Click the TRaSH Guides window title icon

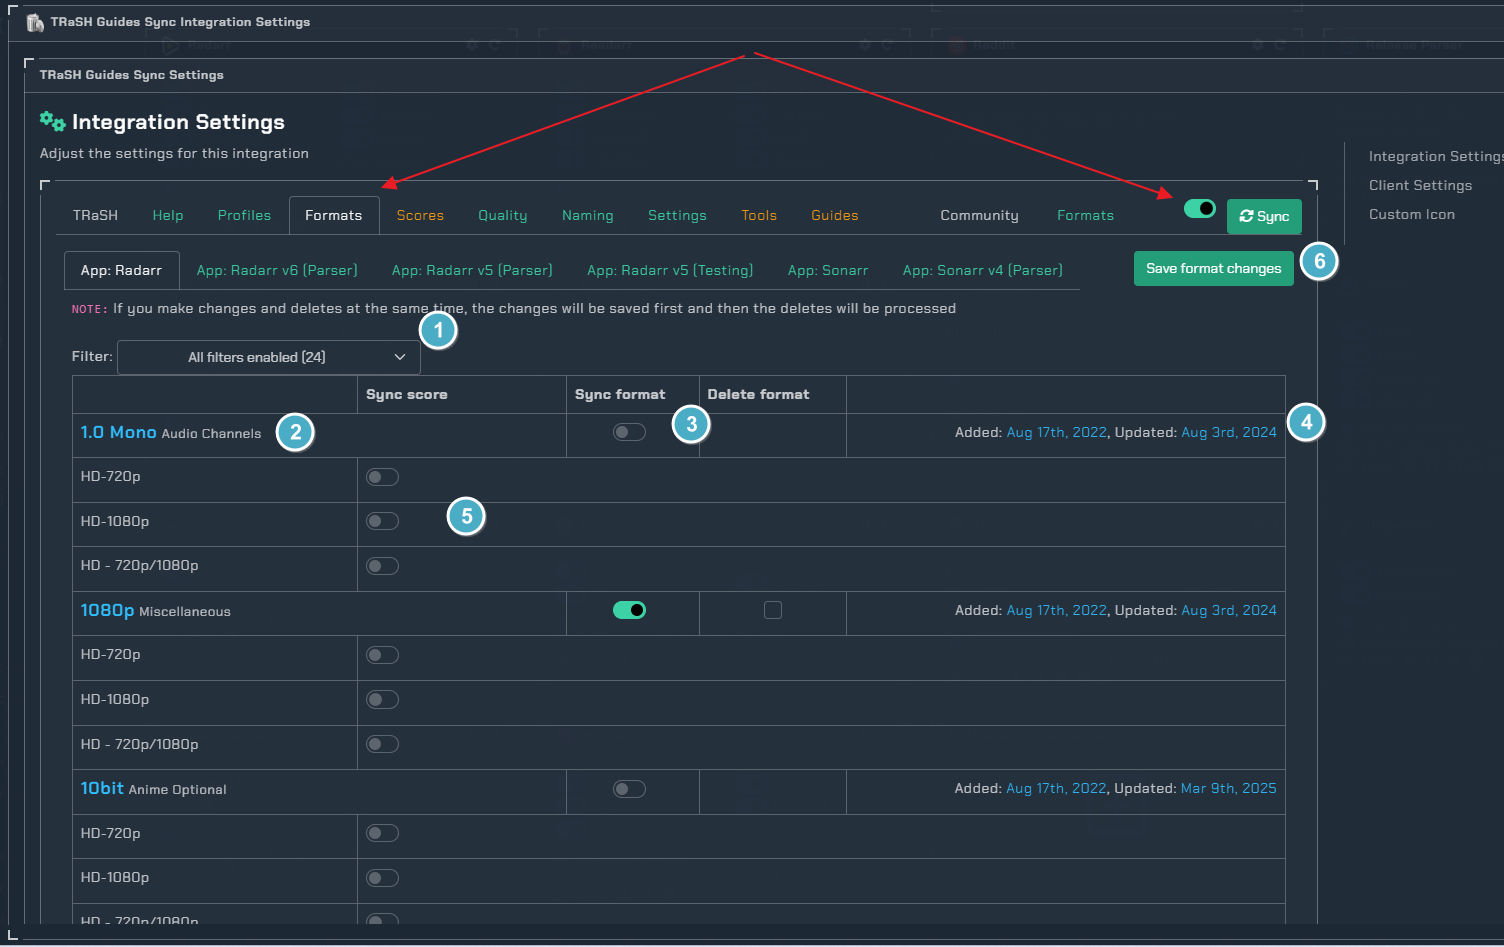(x=35, y=22)
